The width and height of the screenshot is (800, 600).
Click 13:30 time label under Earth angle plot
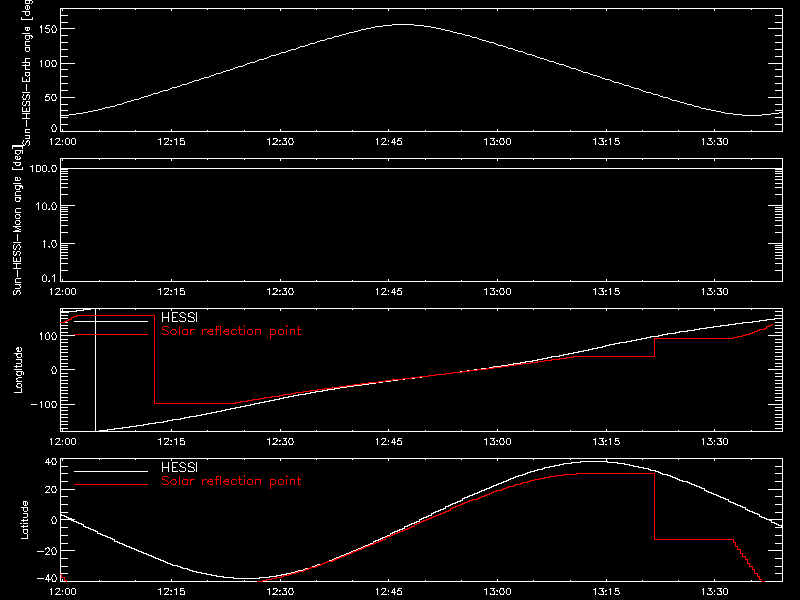pos(715,142)
